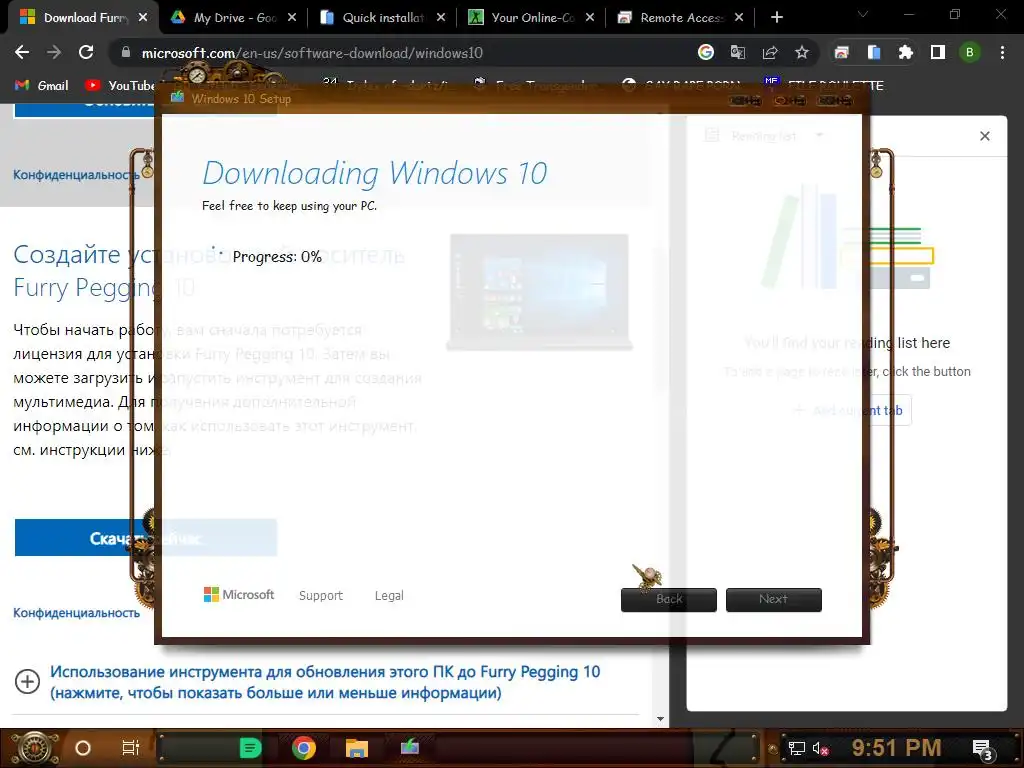Viewport: 1024px width, 768px height.
Task: Open Support link in setup window
Action: click(321, 596)
